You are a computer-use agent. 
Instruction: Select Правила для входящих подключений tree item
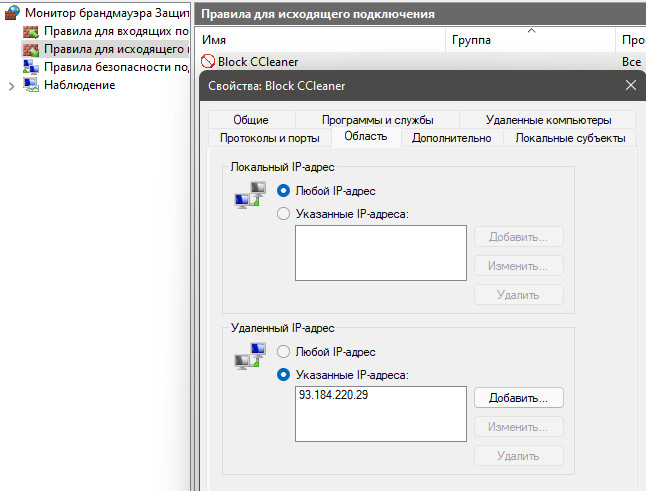[x=116, y=31]
